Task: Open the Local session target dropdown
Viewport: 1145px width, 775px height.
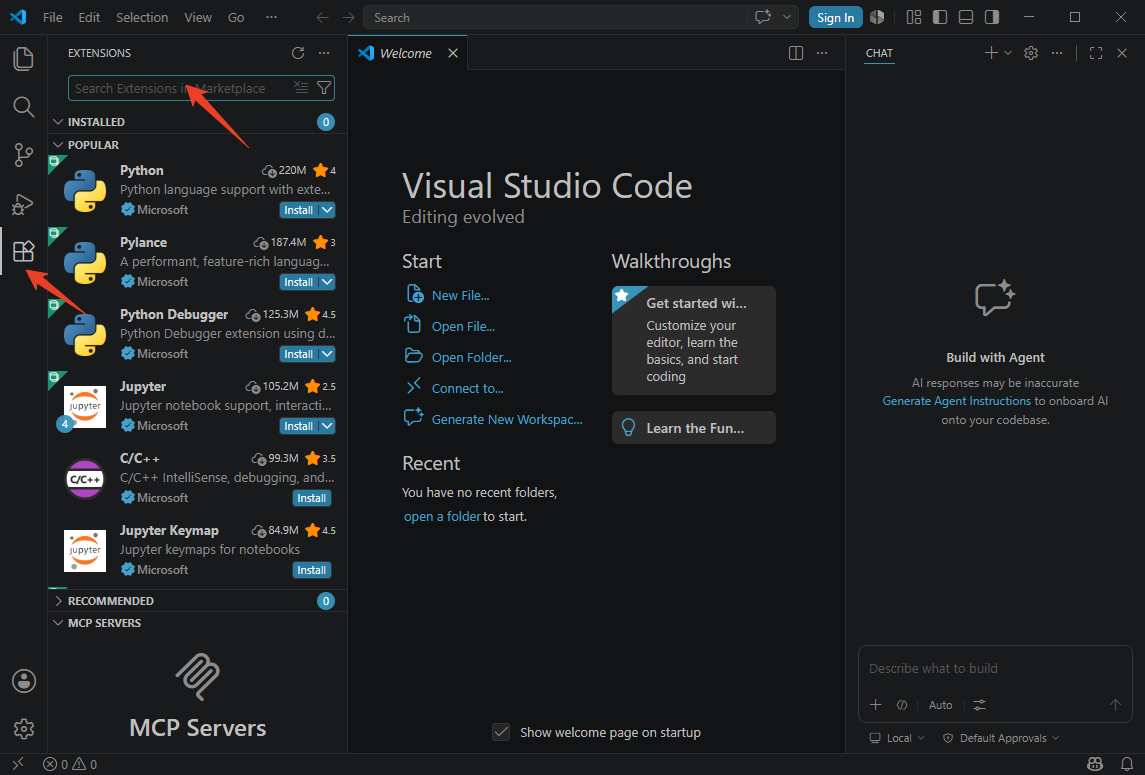Action: pyautogui.click(x=897, y=738)
